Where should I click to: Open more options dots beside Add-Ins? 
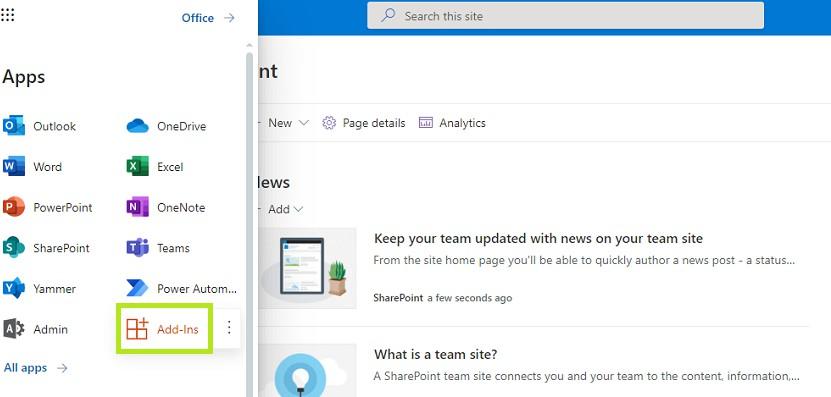229,328
